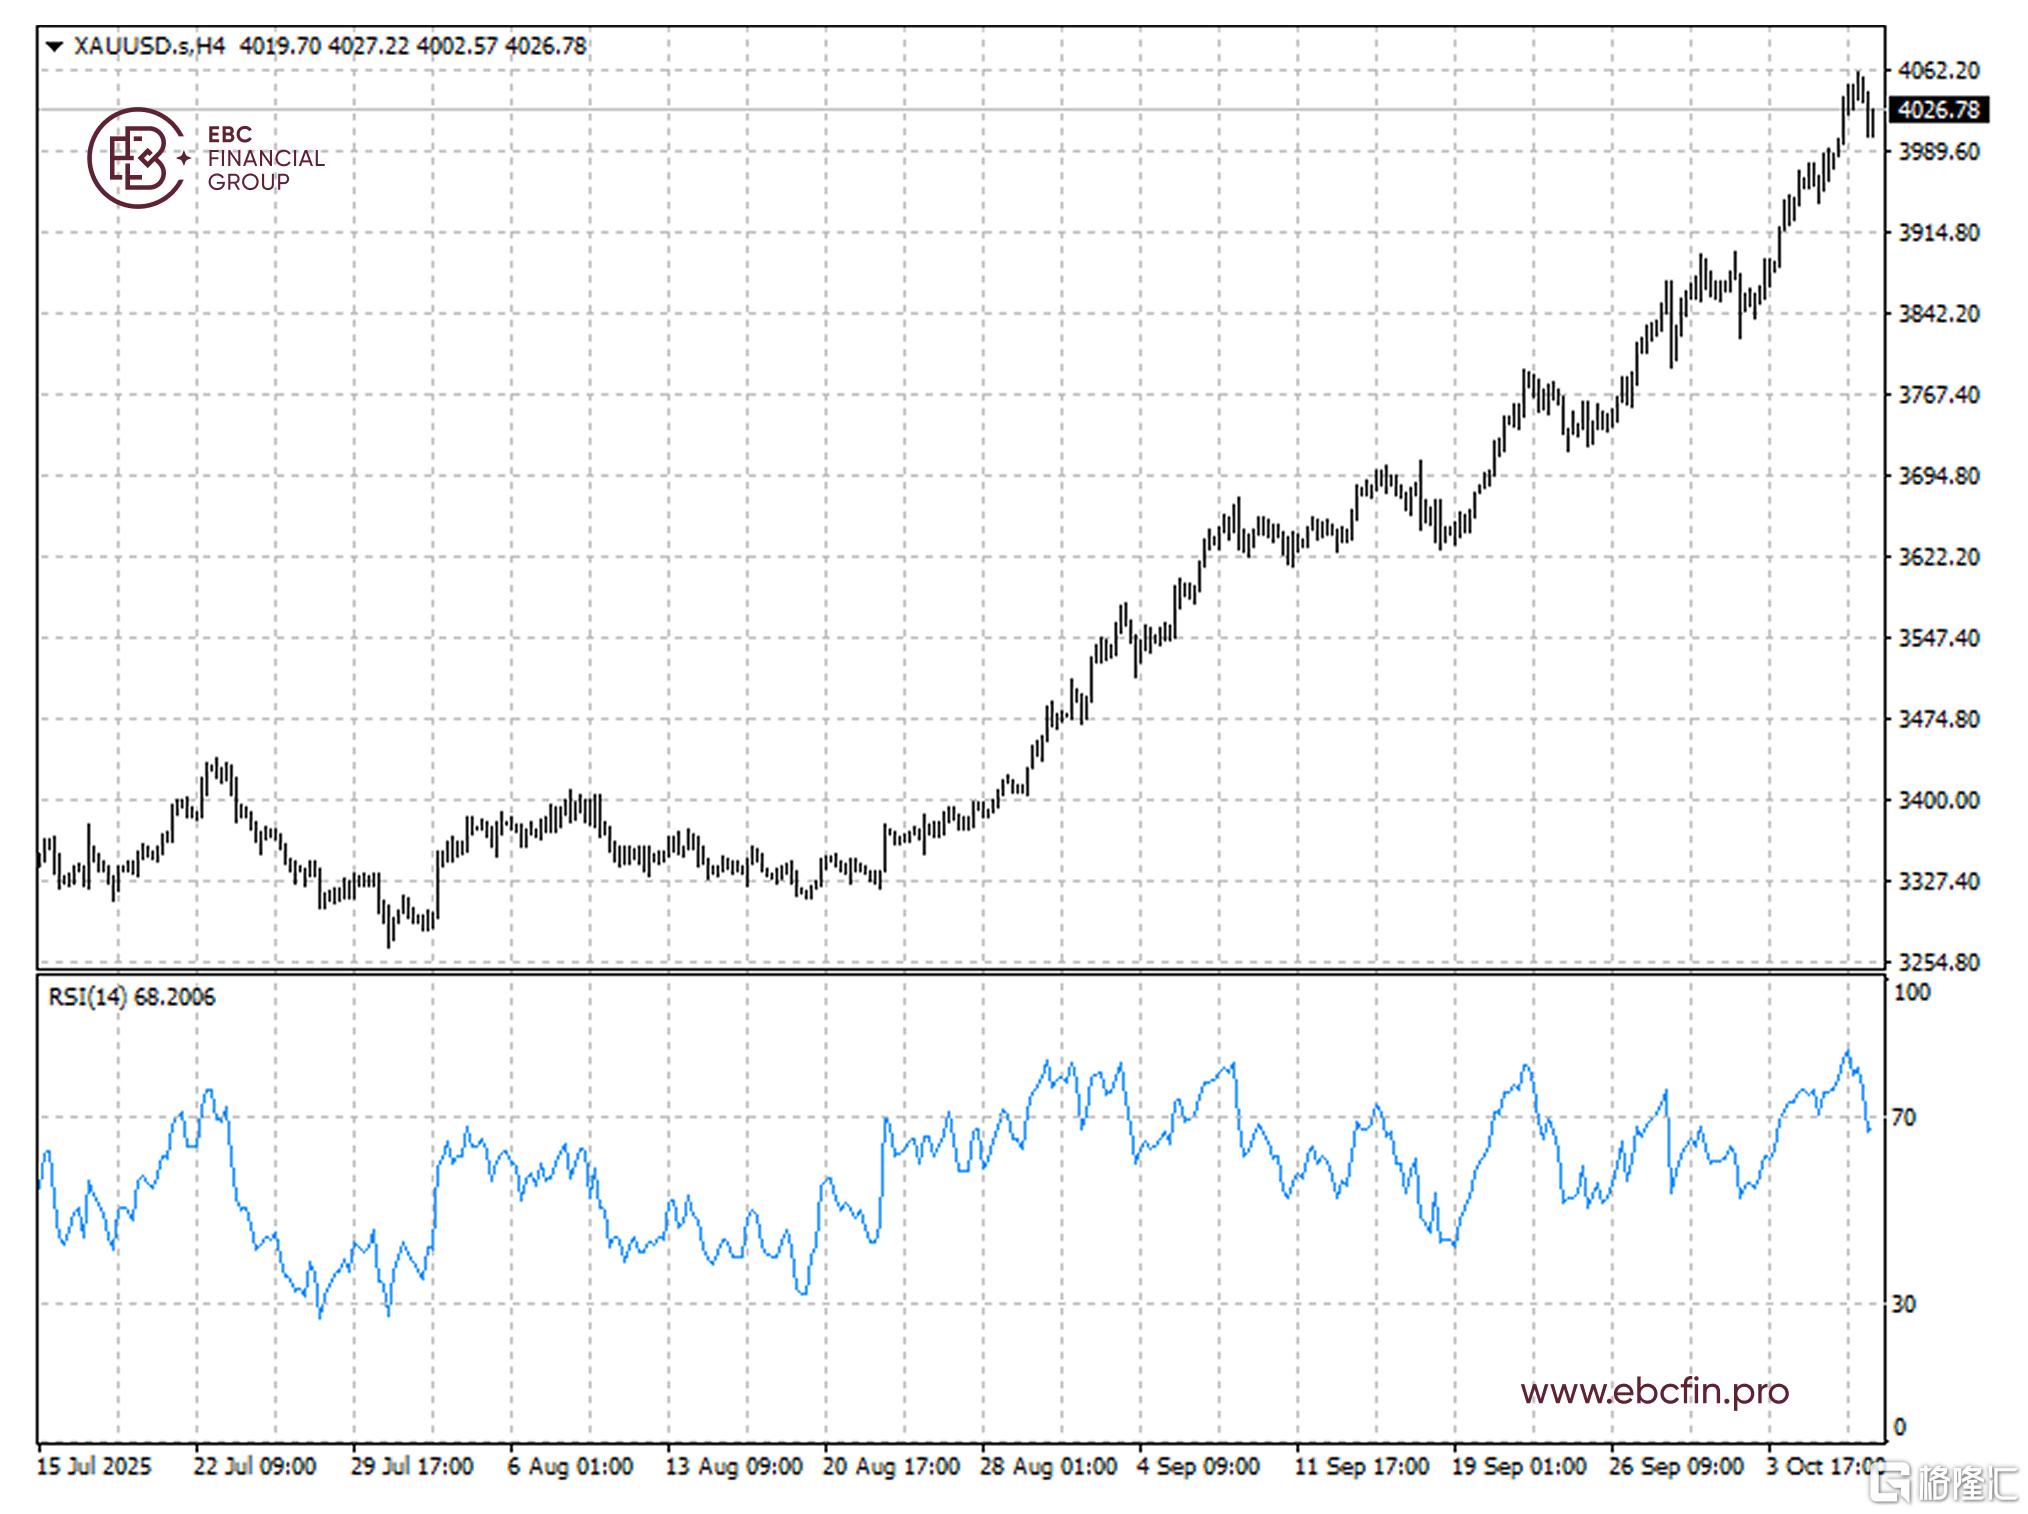The width and height of the screenshot is (2028, 1514).
Task: Click the RSI(14) 68.2006 indicator label
Action: (x=131, y=997)
